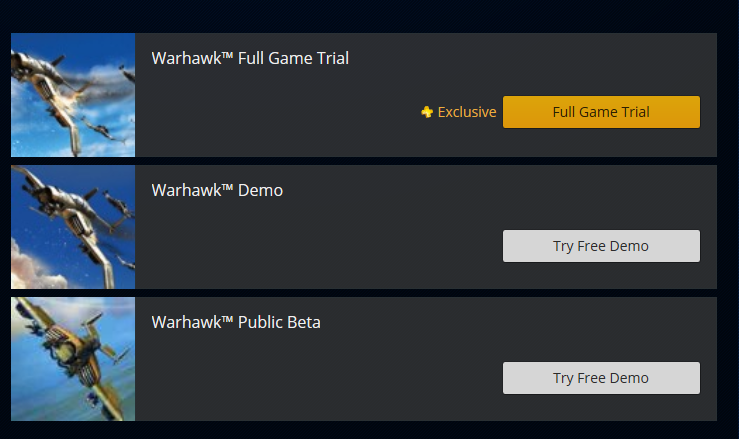Click the dark page background outside the list
Viewport: 739px width, 439px height.
[x=368, y=15]
